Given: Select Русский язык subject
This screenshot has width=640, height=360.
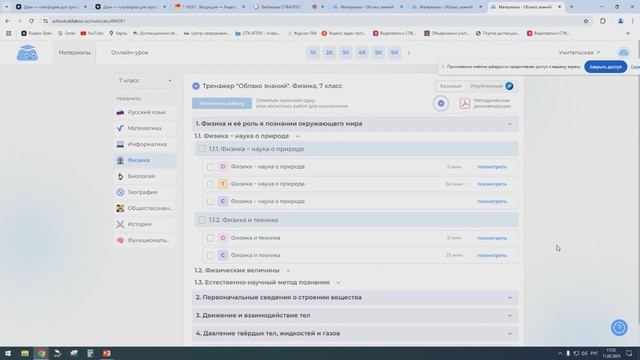Looking at the screenshot, I should 145,112.
